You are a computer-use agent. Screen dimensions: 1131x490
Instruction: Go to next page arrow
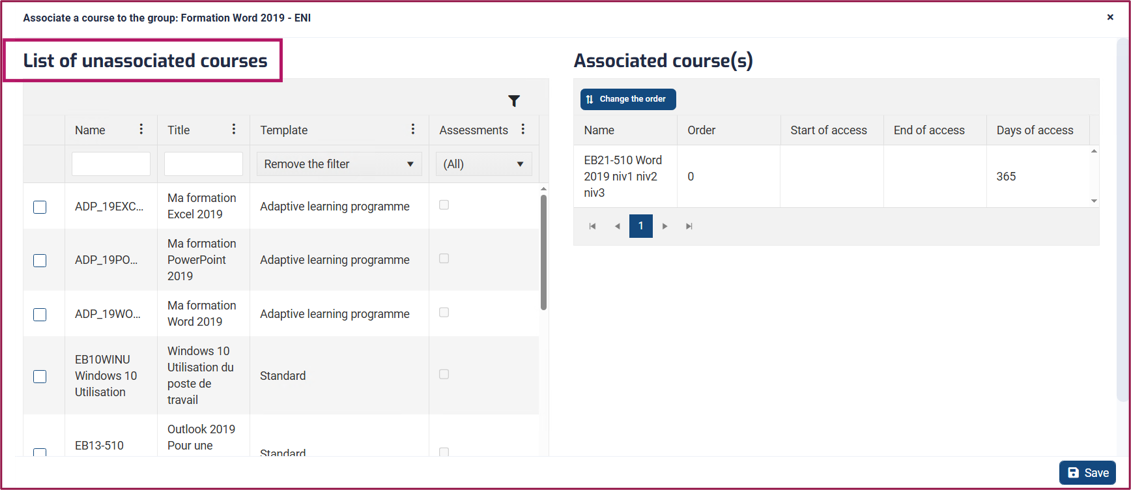[665, 226]
